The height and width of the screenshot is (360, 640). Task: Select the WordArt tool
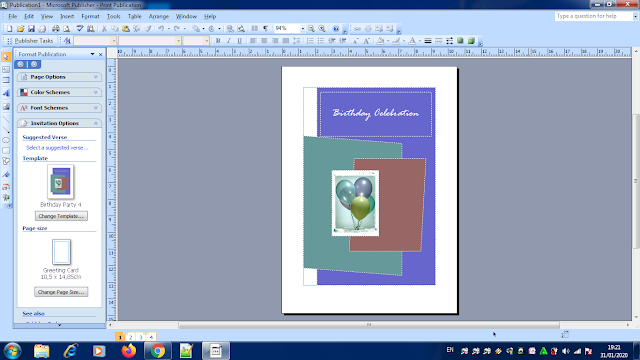coord(6,93)
